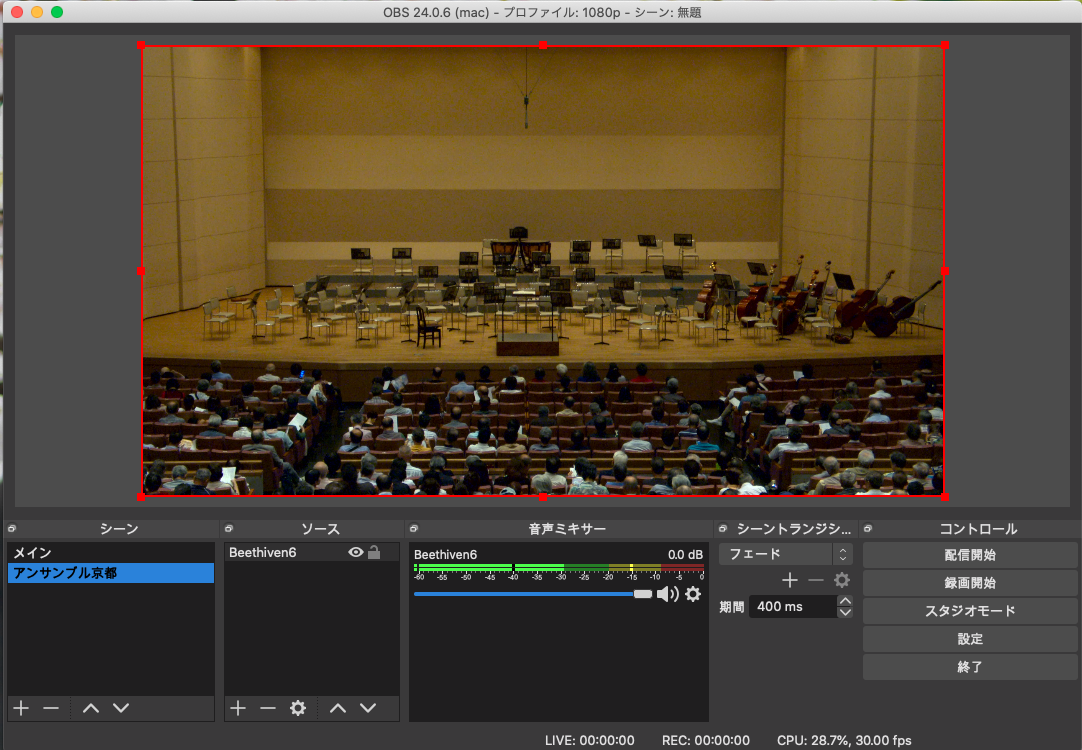Minimize the OBS window yellow button
This screenshot has width=1082, height=750.
37,12
